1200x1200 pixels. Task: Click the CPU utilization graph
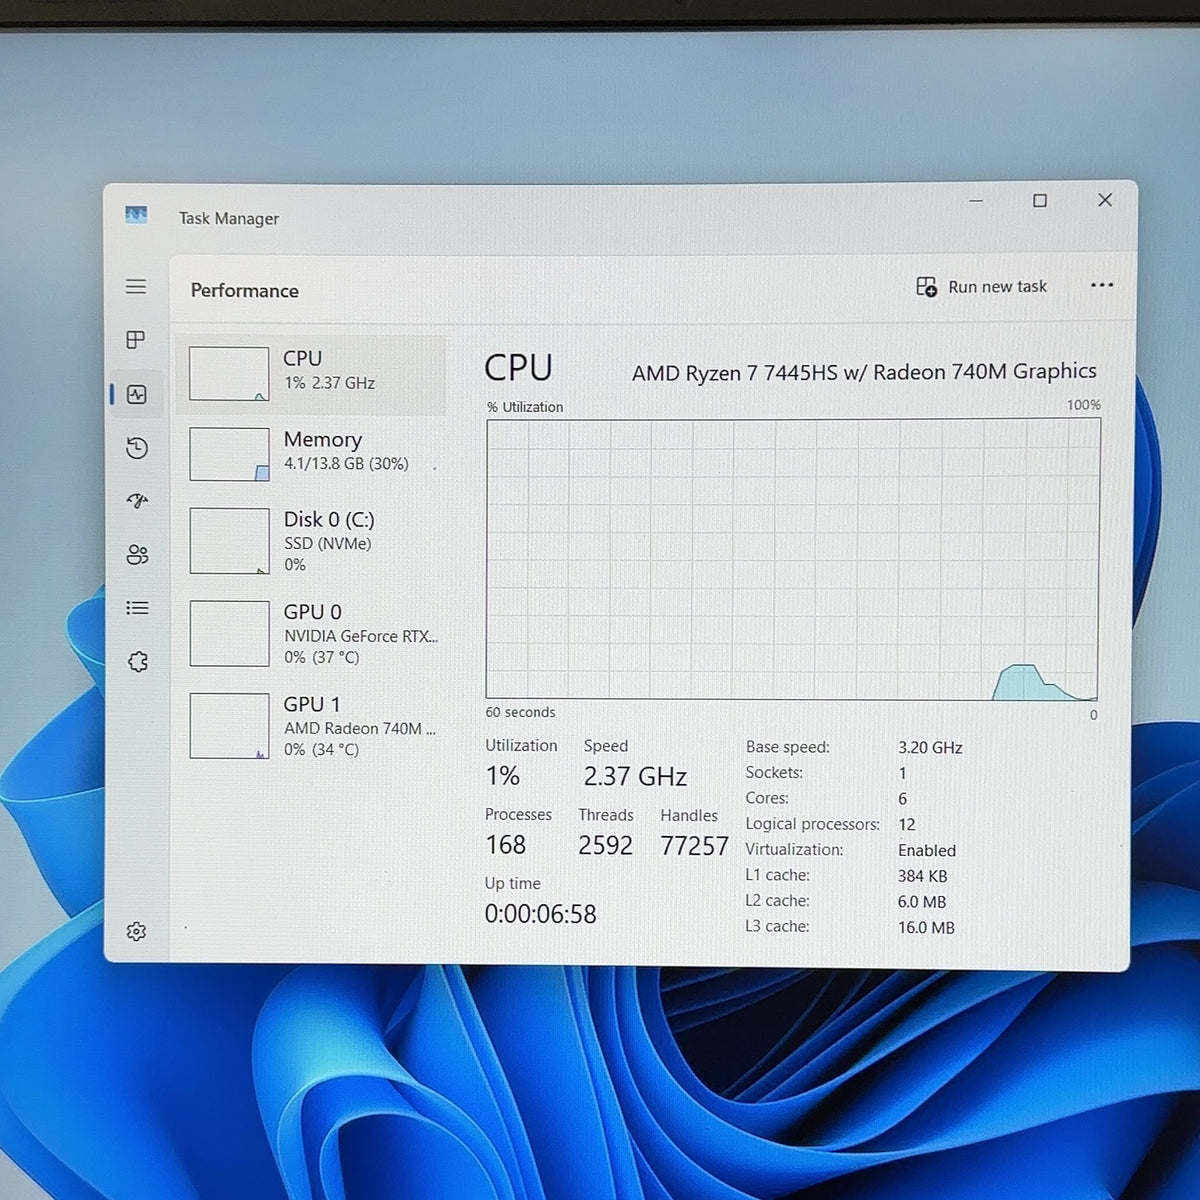[x=793, y=558]
